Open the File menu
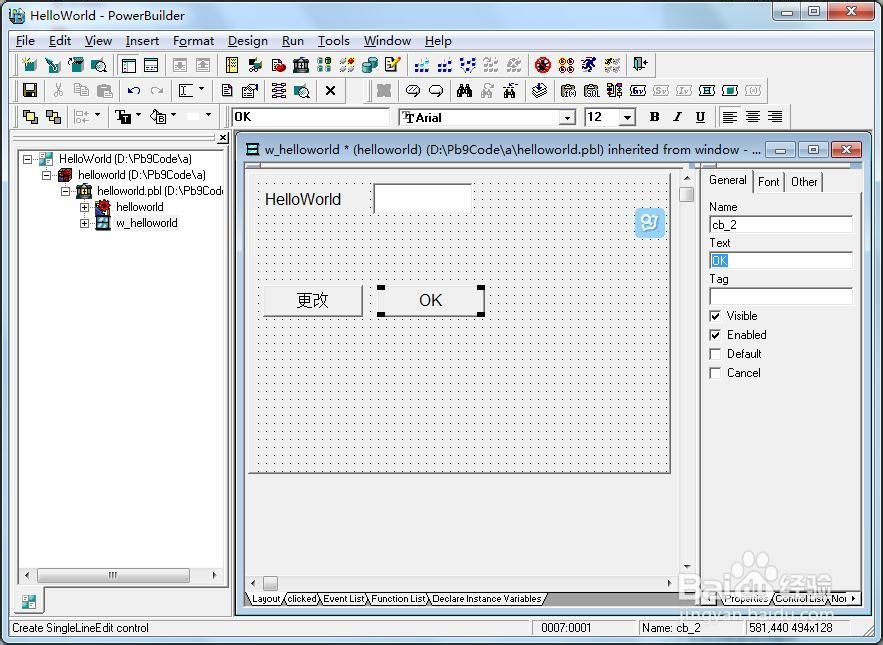883x645 pixels. 25,41
